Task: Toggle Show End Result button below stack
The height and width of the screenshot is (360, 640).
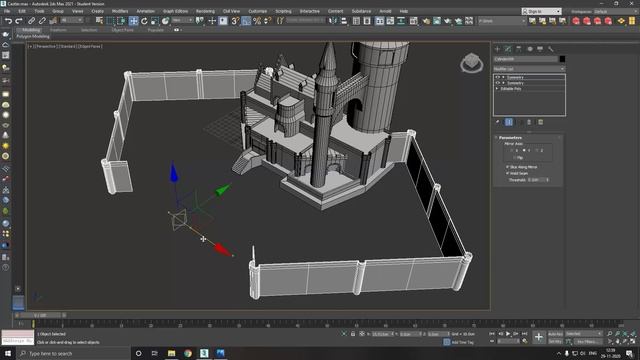Action: point(509,122)
